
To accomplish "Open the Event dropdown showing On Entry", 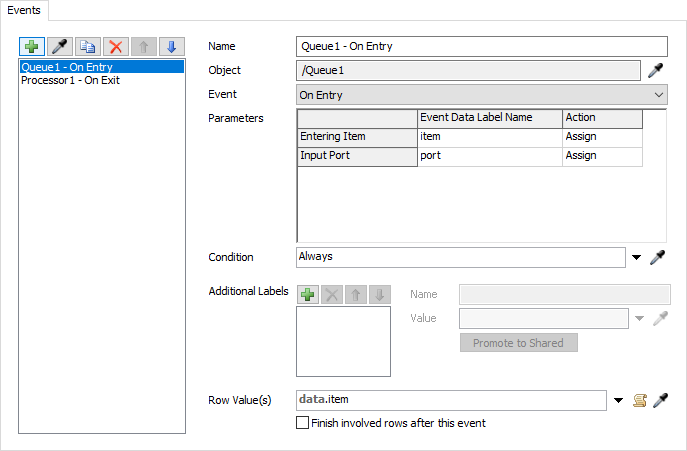I will tap(482, 95).
